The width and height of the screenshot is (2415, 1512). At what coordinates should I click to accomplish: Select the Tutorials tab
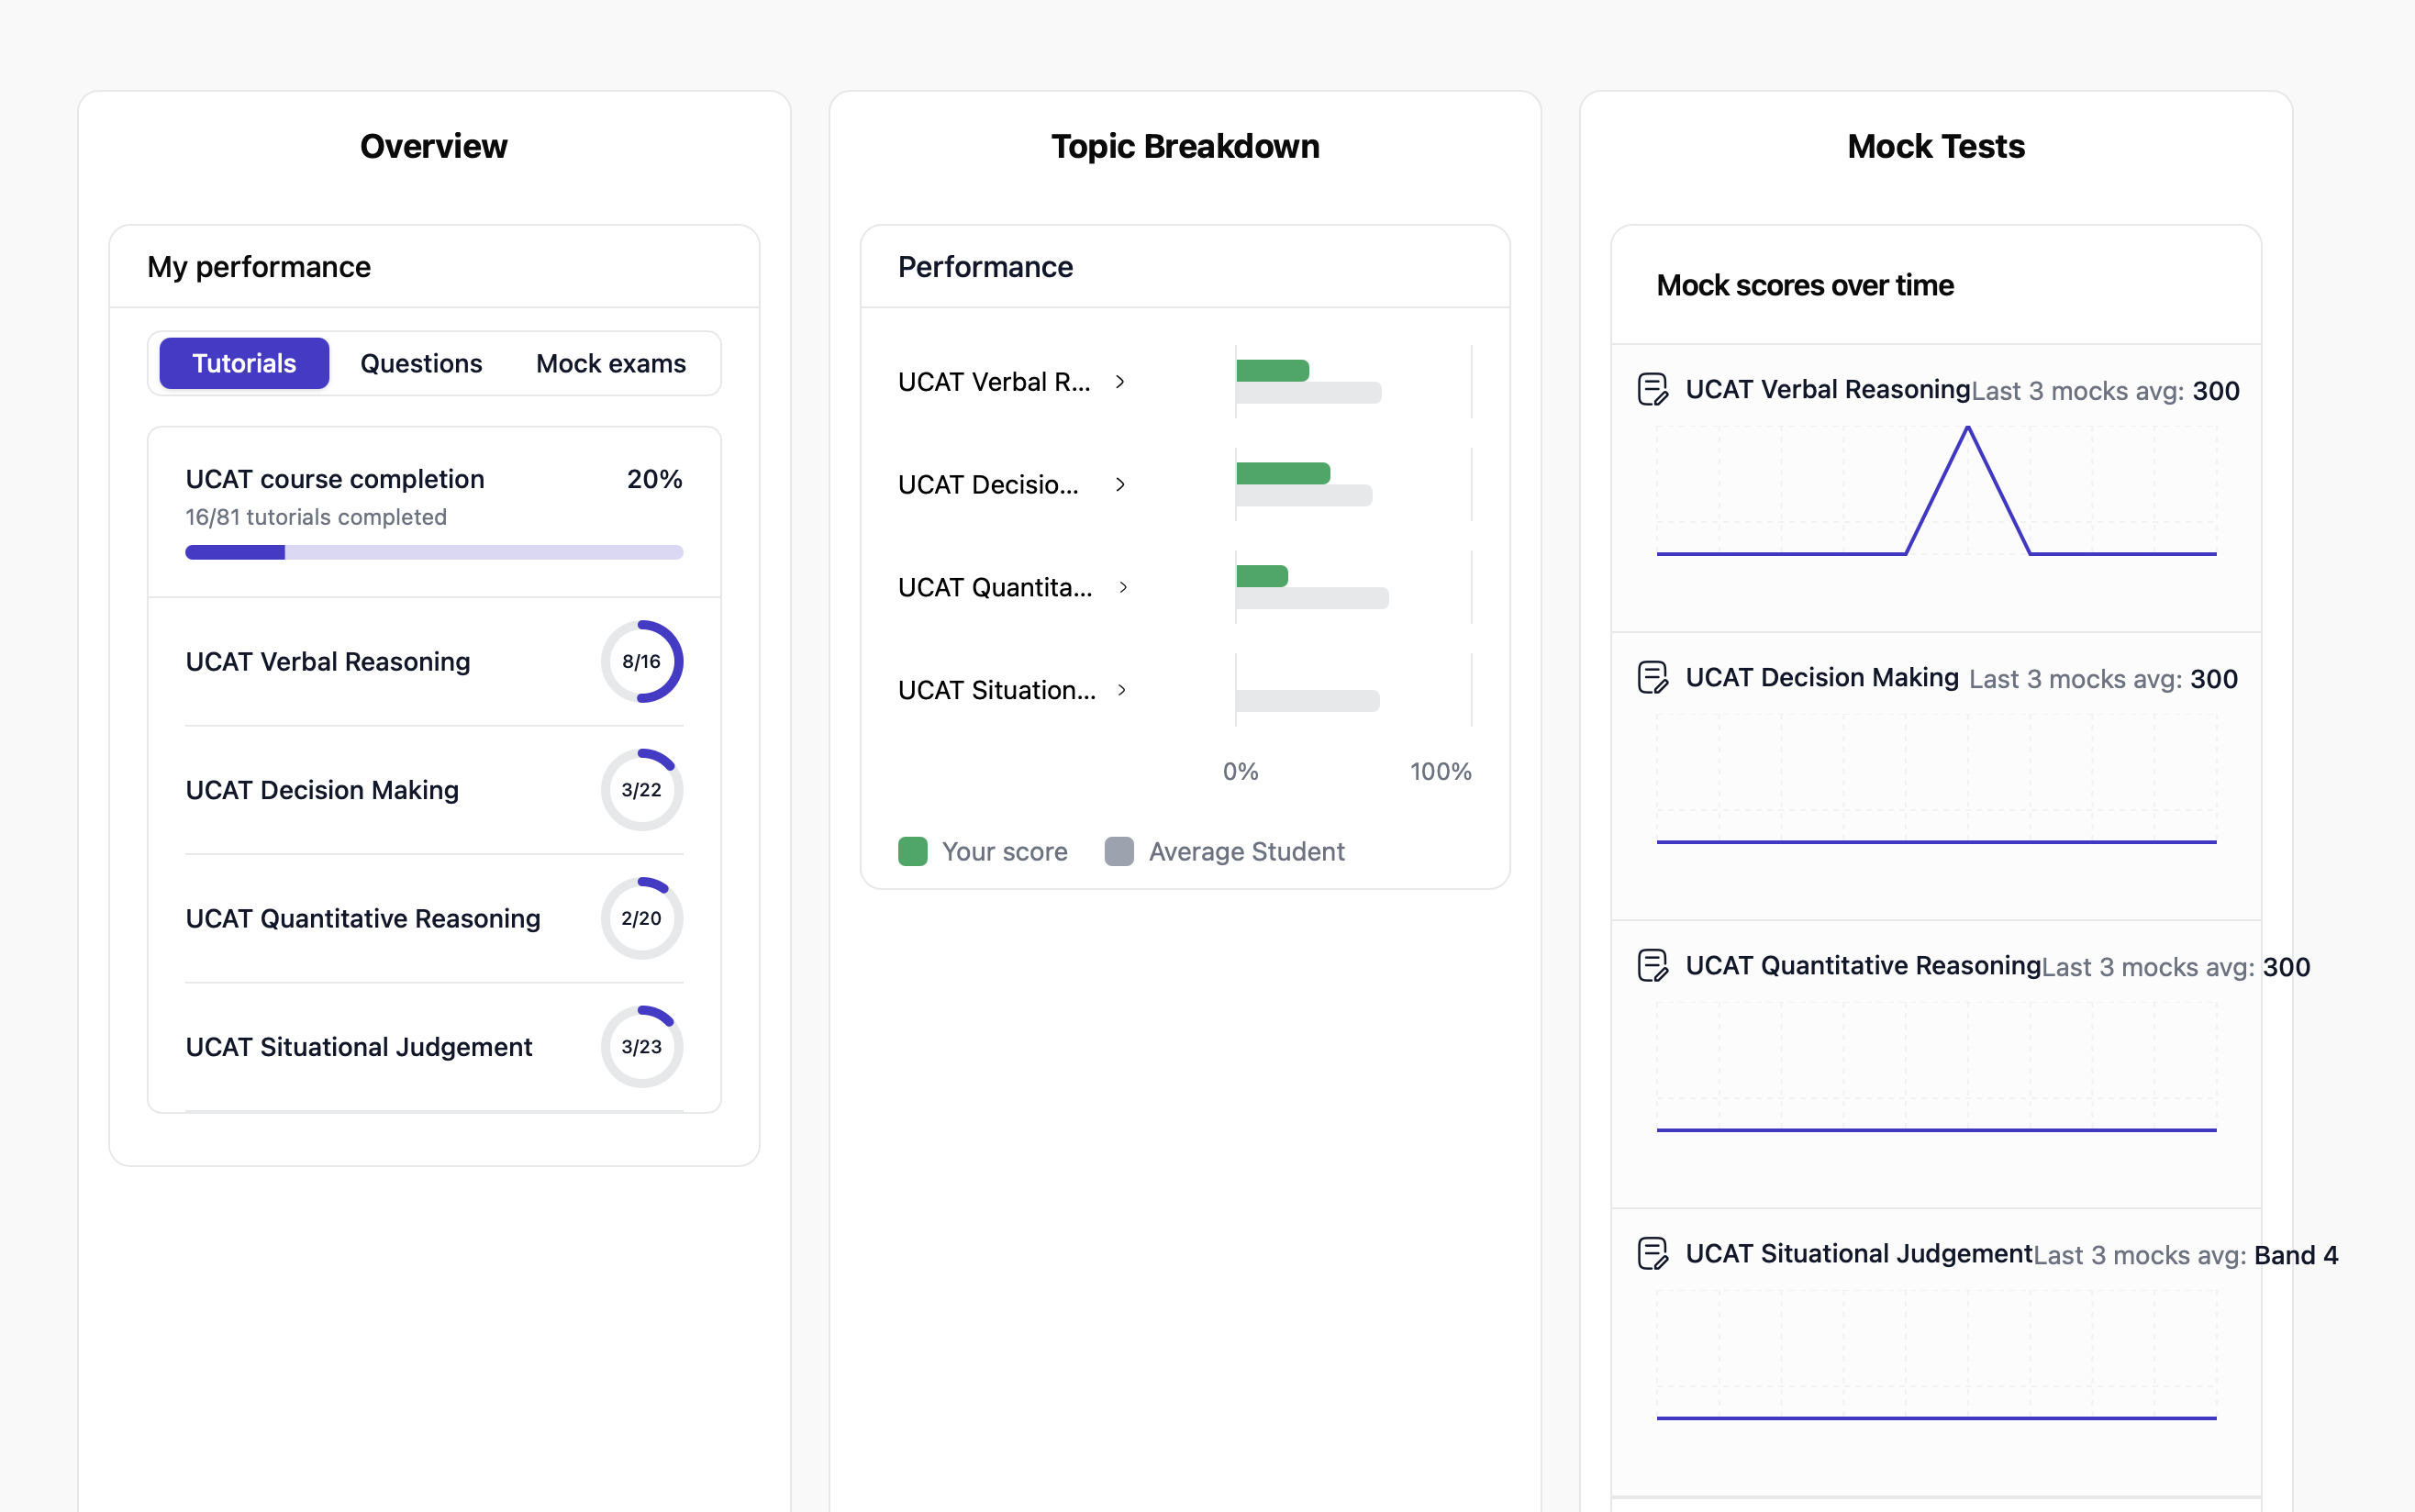tap(244, 363)
